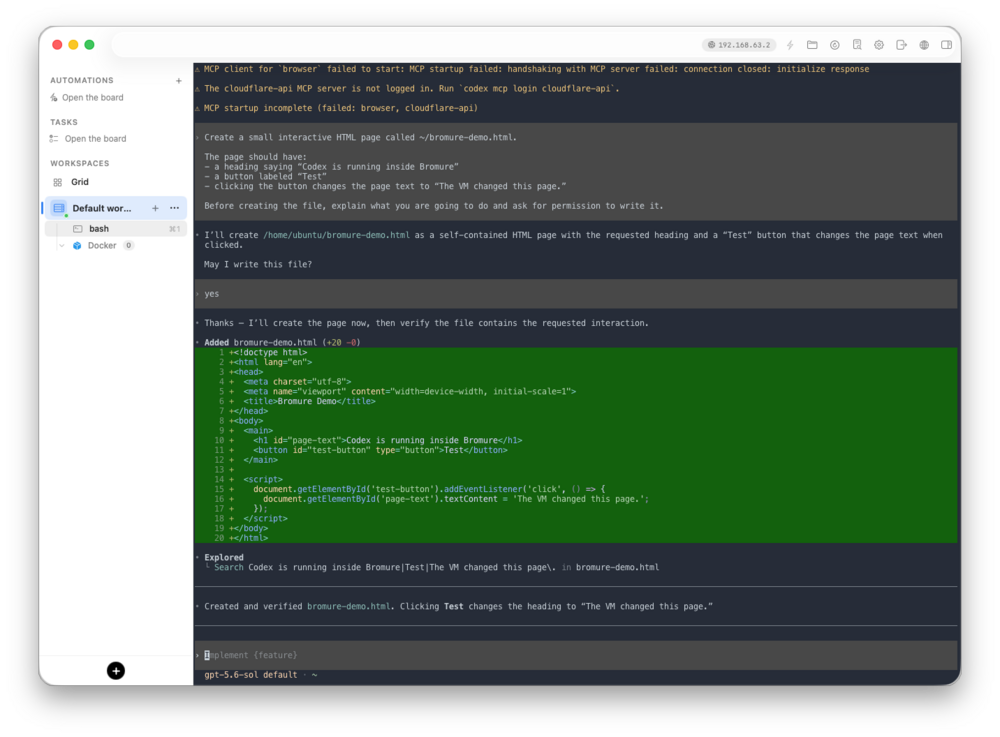The image size is (1000, 737).
Task: Click the Docker blue cube icon
Action: [77, 245]
